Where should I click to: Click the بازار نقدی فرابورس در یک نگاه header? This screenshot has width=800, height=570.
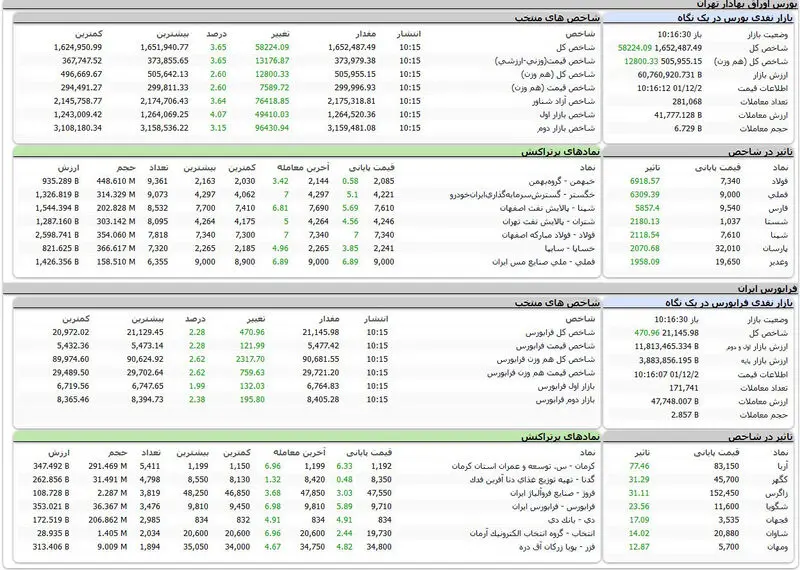coord(729,303)
